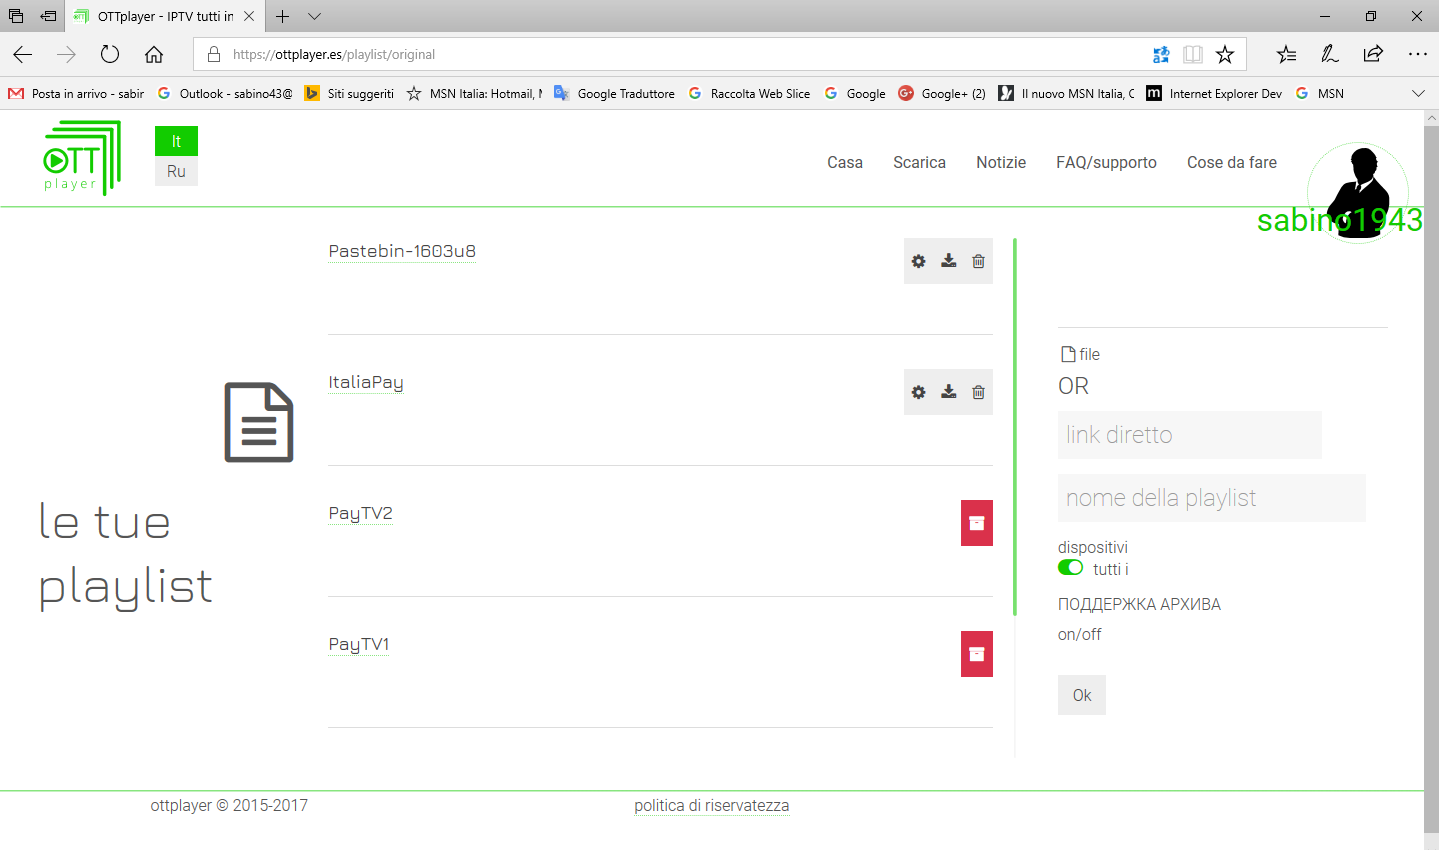Viewport: 1439px width, 850px height.
Task: Toggle archive support on/off
Action: (1079, 634)
